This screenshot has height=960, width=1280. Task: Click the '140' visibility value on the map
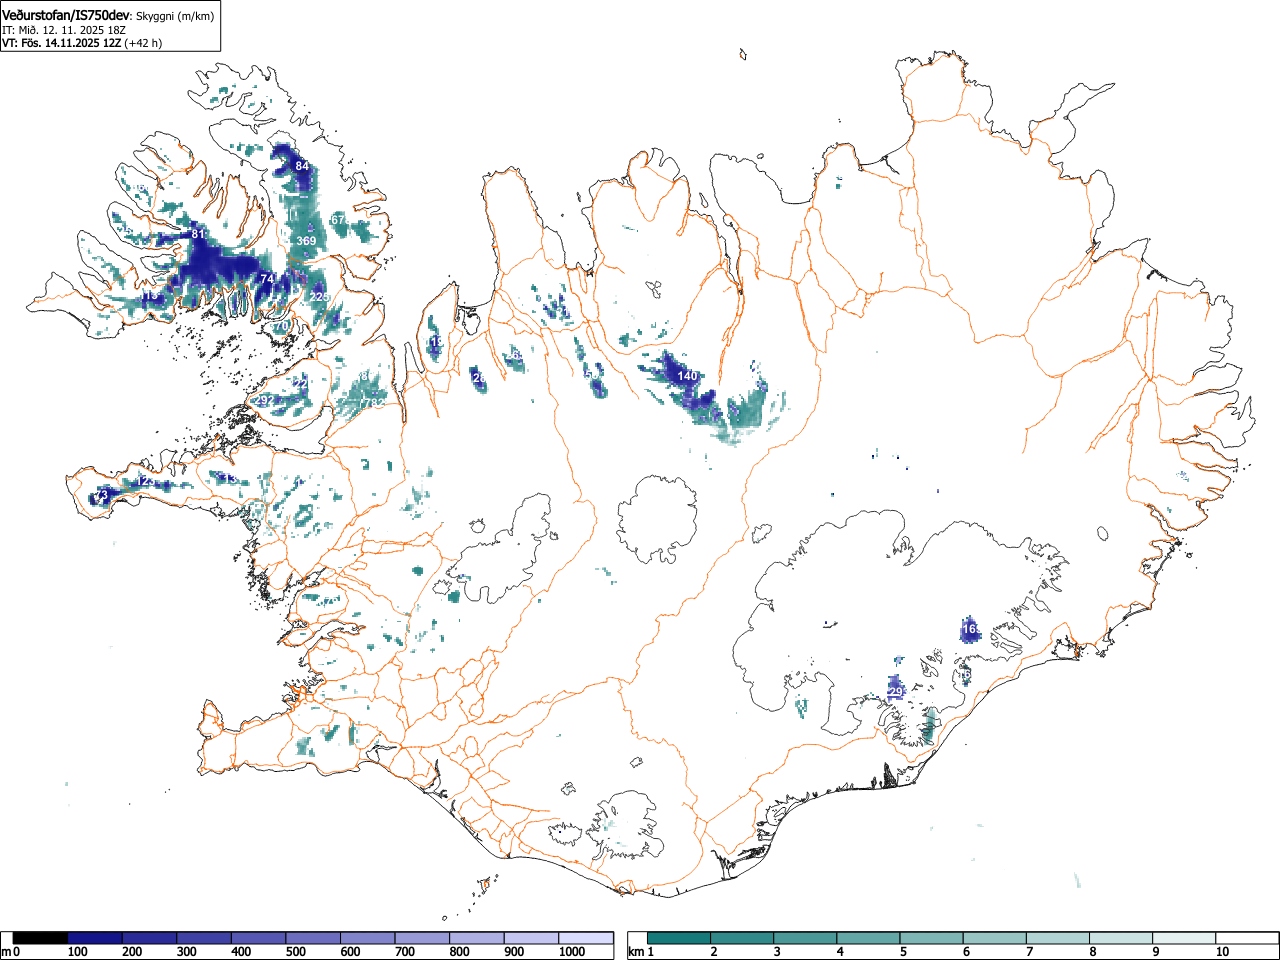click(687, 376)
